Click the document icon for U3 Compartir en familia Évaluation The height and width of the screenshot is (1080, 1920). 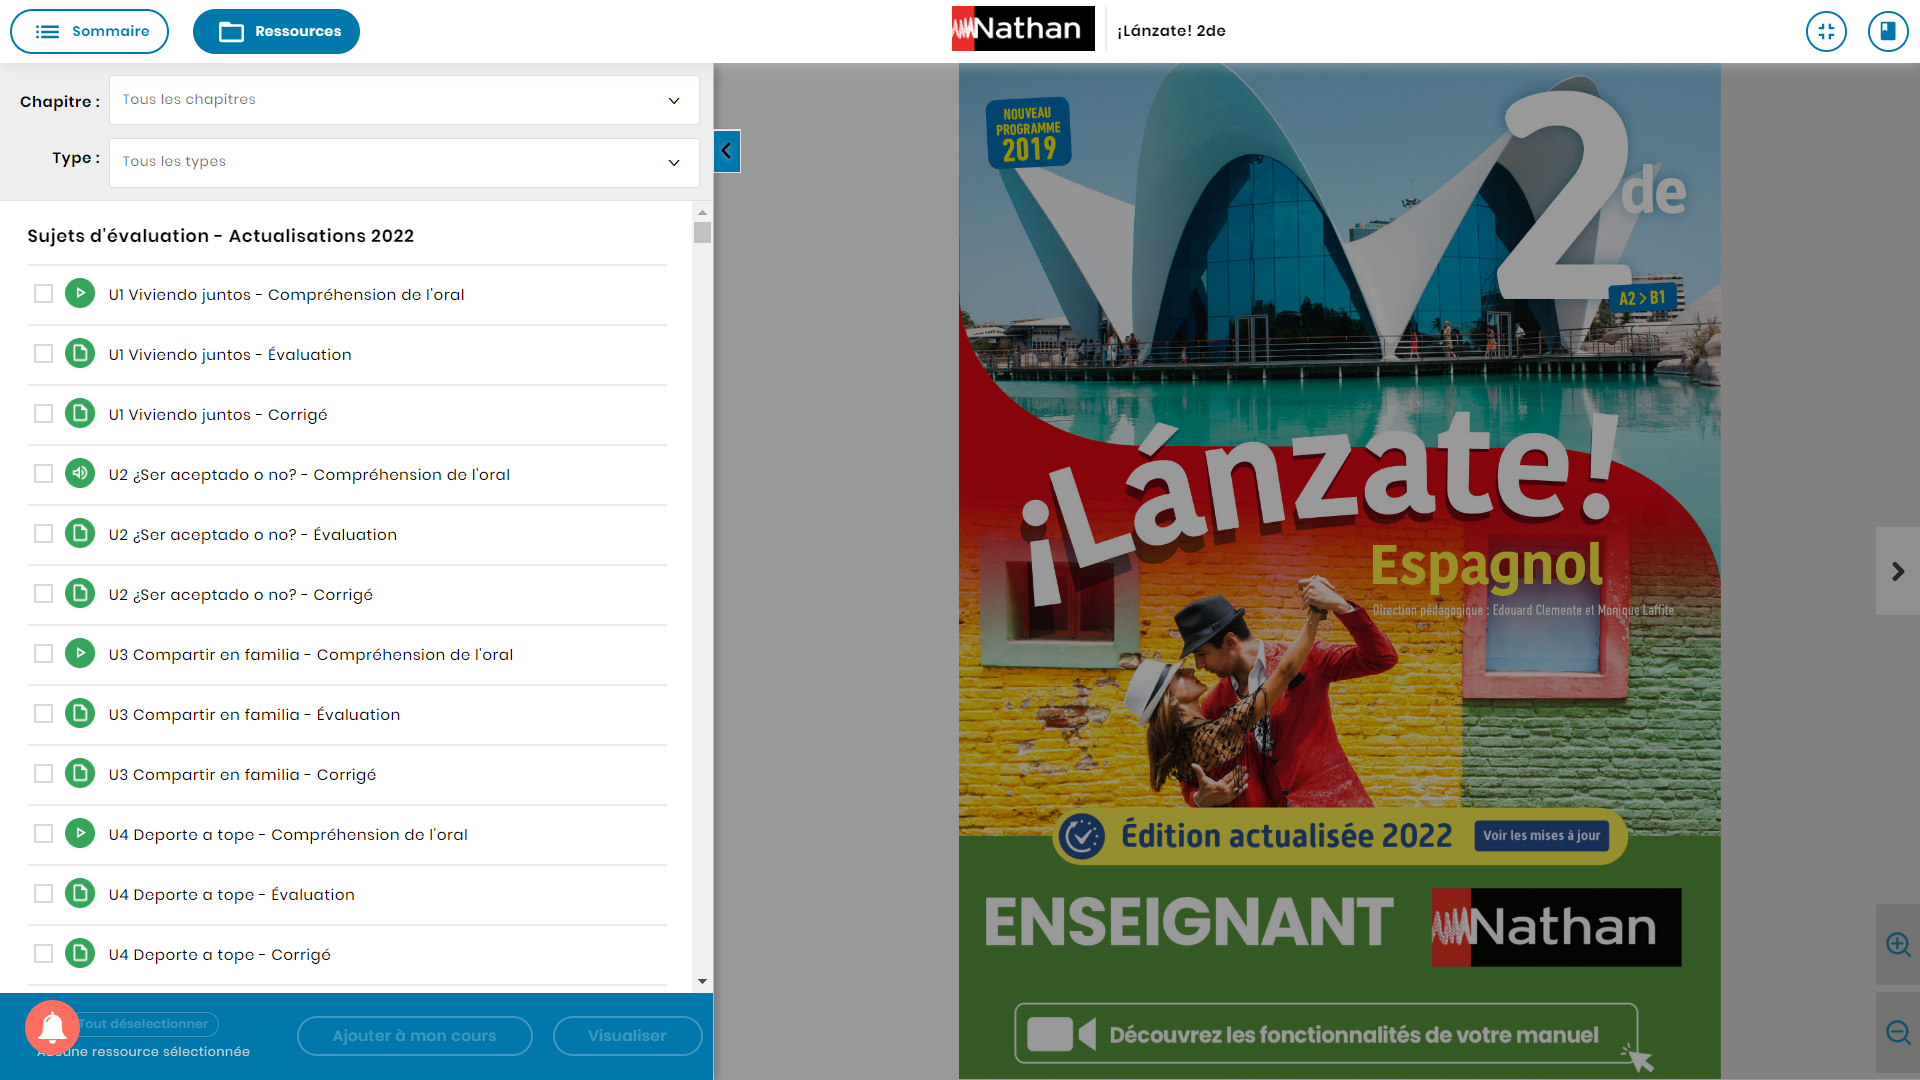coord(80,714)
